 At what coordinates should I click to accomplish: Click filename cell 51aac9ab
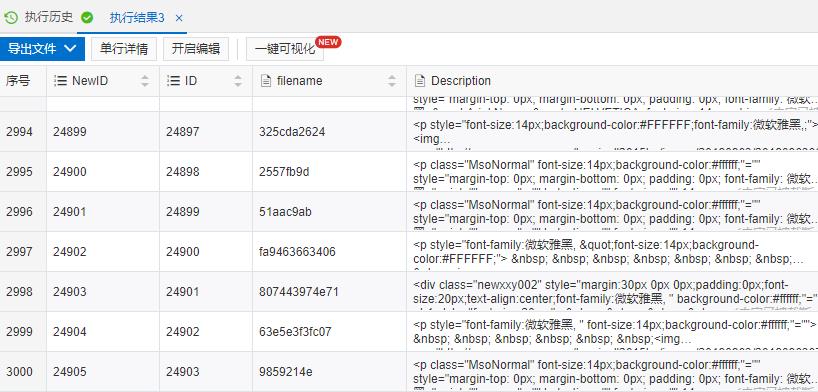pos(329,211)
